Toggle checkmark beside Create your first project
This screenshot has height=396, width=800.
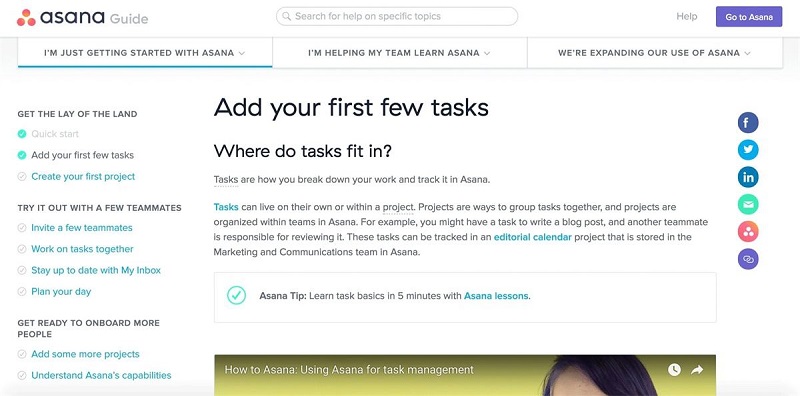[22, 177]
